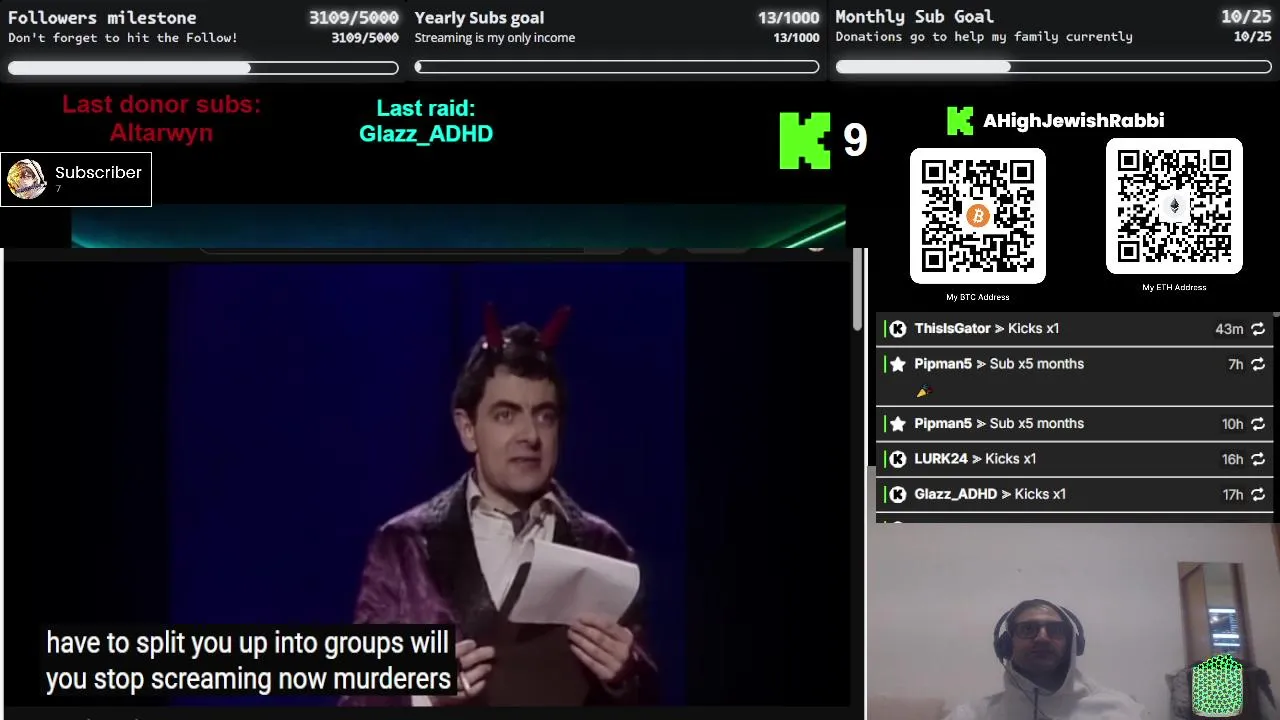
Task: Click the green mesh cube icon in webcam
Action: pyautogui.click(x=1217, y=686)
